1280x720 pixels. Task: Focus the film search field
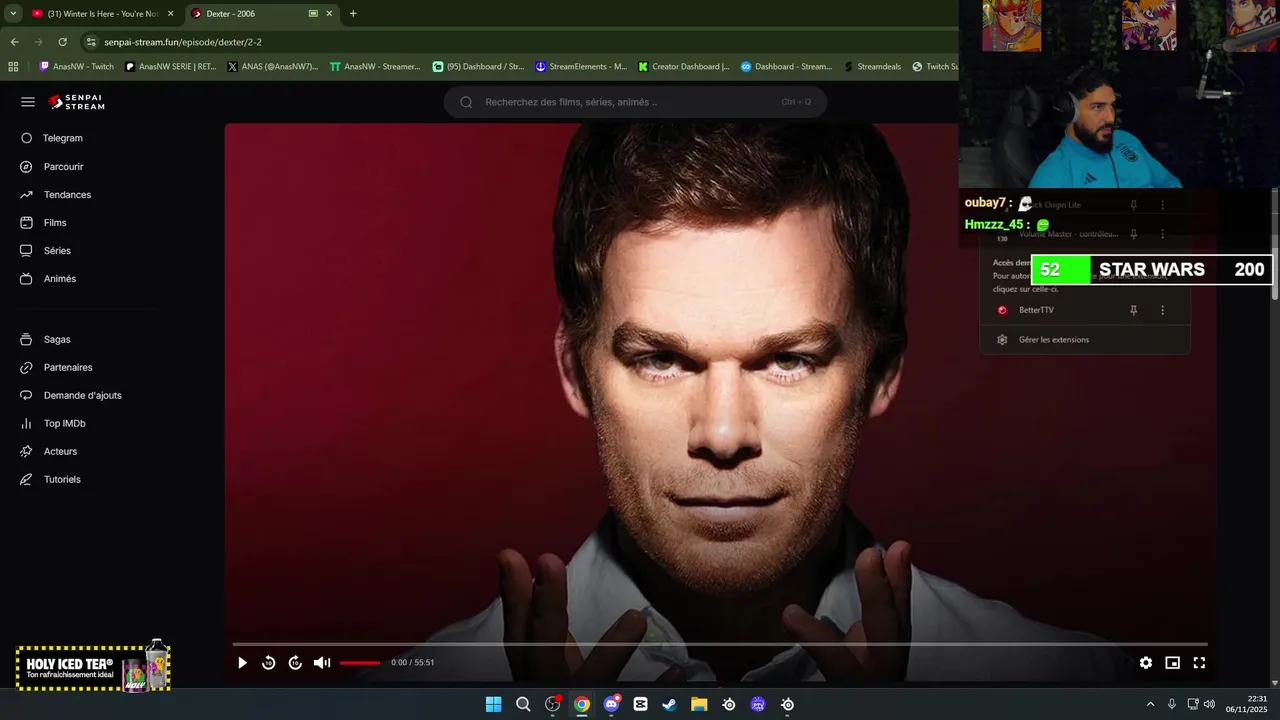tap(635, 102)
